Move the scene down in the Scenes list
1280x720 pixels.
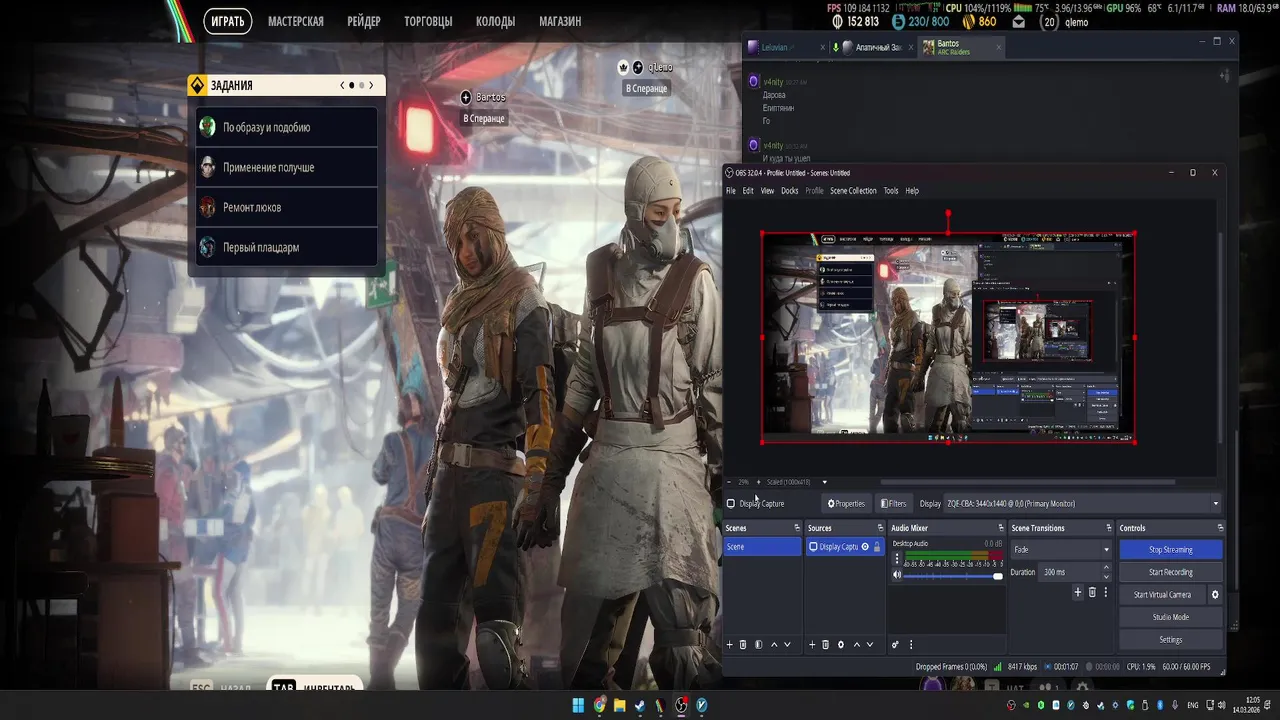[787, 645]
